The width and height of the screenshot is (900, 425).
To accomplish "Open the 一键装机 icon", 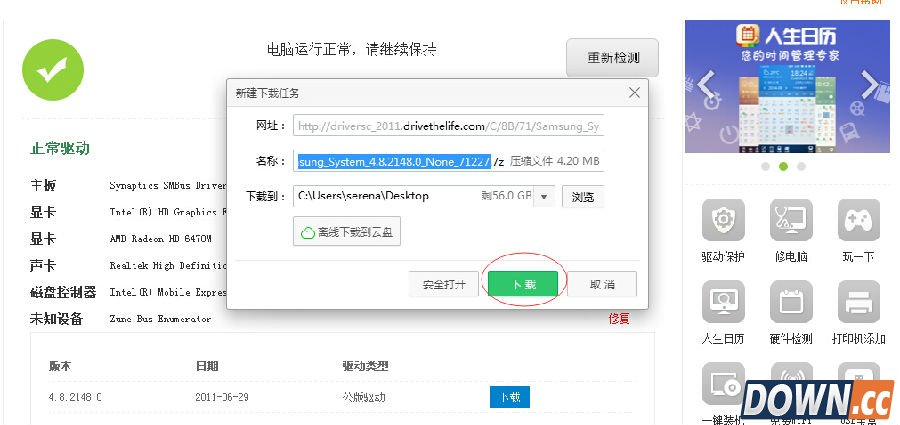I will (723, 382).
